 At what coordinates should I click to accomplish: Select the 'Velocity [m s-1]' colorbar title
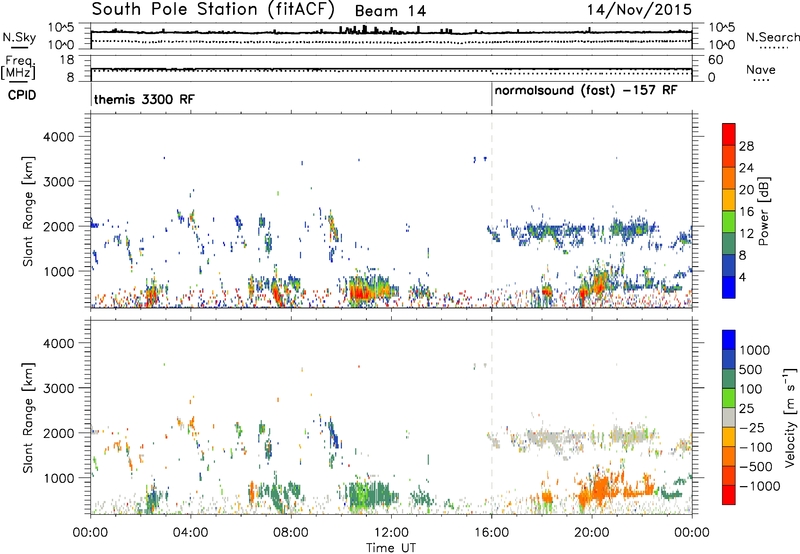point(790,417)
